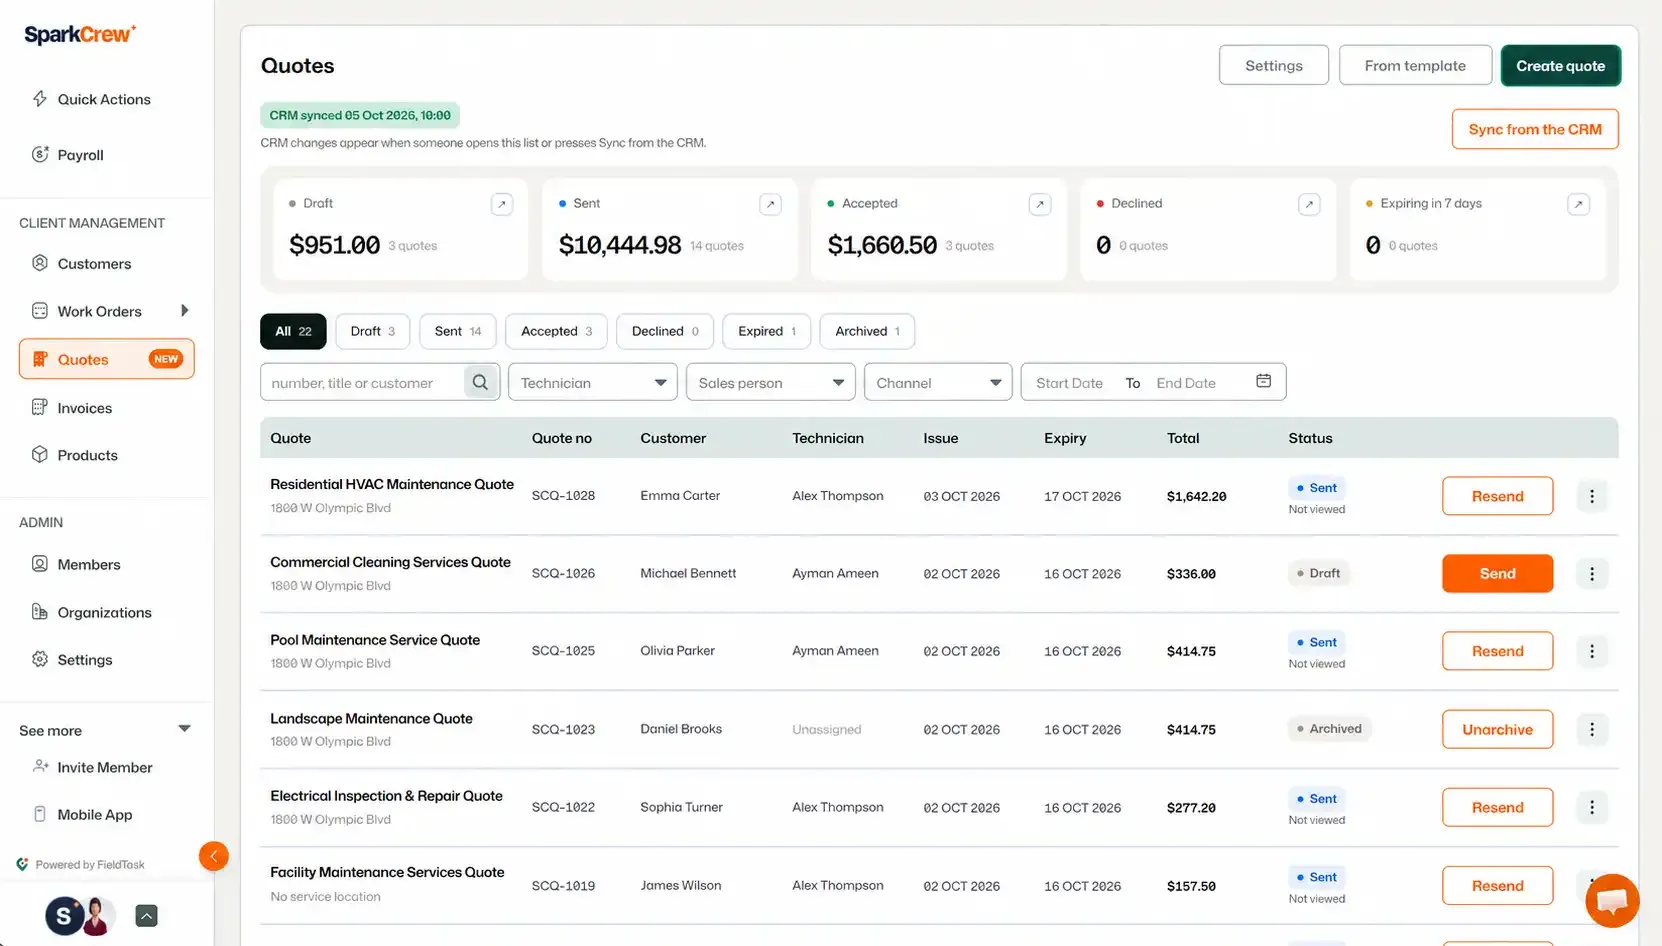Open sidebar Settings item
The image size is (1662, 946).
coord(72,660)
